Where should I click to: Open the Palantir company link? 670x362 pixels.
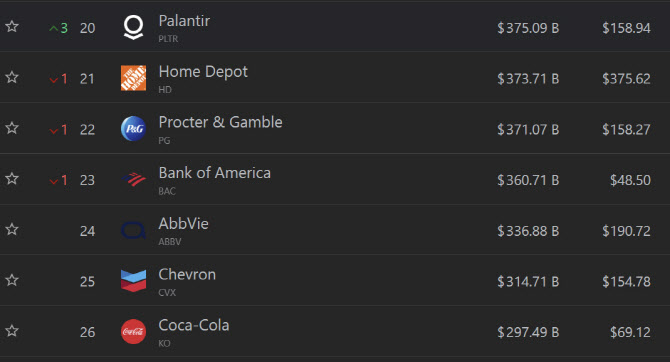tap(184, 21)
